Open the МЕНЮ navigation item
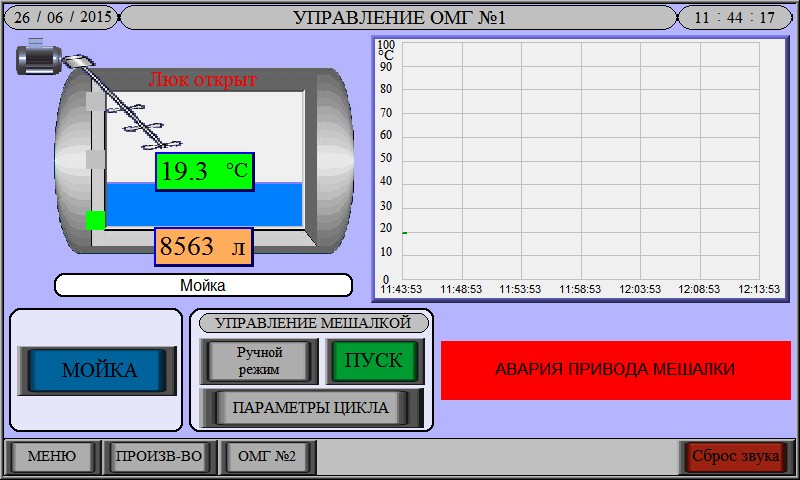Screen dimensions: 800x480 coord(52,457)
